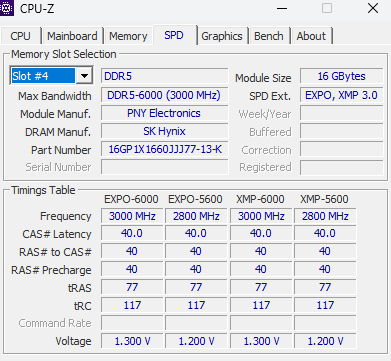This screenshot has width=391, height=361.
Task: Click the EXPO-6000 column header
Action: click(131, 199)
